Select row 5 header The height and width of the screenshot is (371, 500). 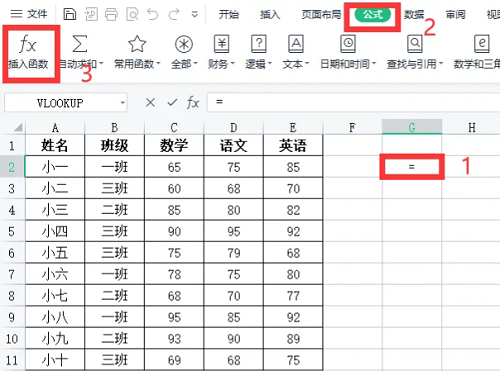tap(12, 231)
